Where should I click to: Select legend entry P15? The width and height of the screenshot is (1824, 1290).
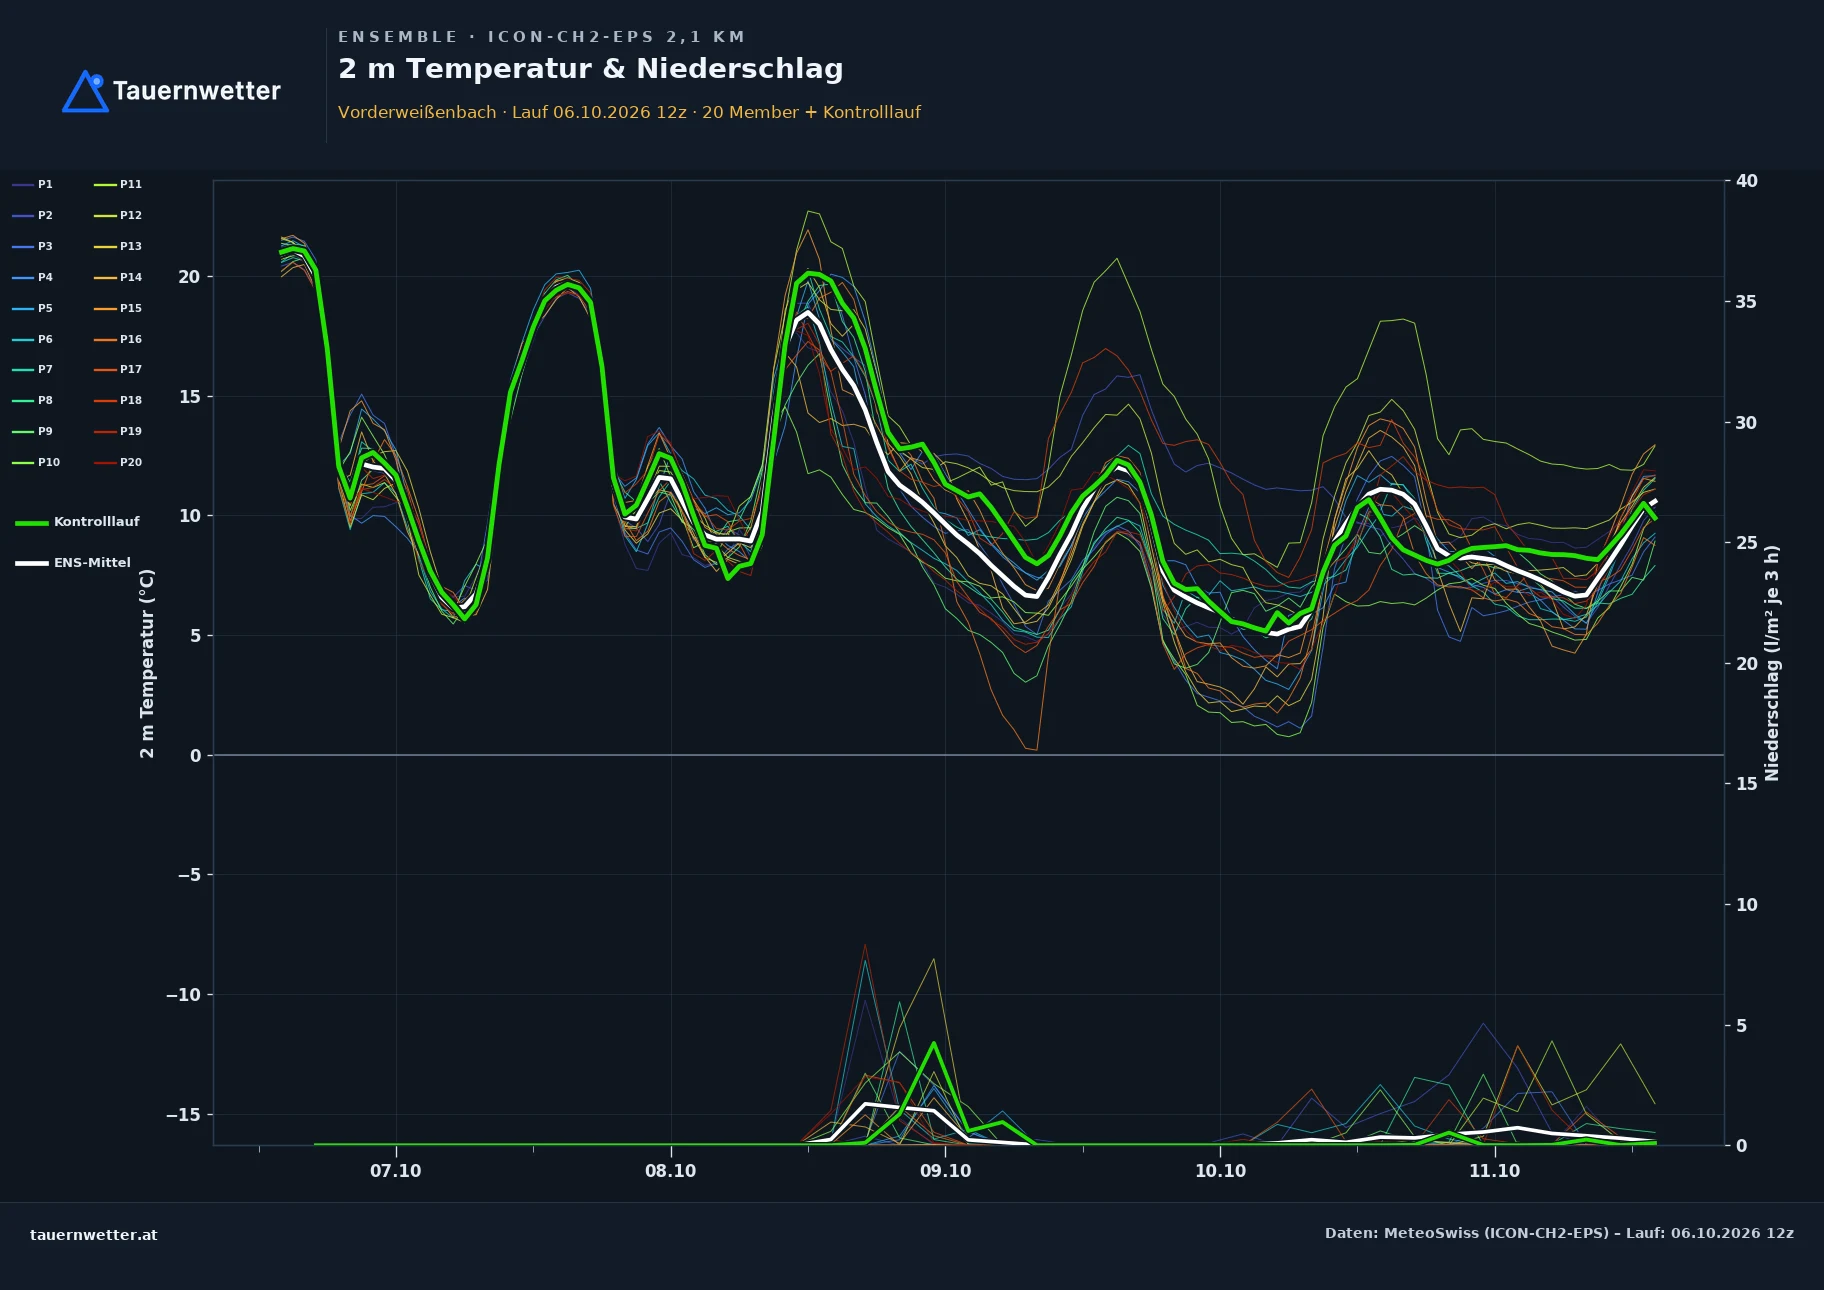pos(118,309)
